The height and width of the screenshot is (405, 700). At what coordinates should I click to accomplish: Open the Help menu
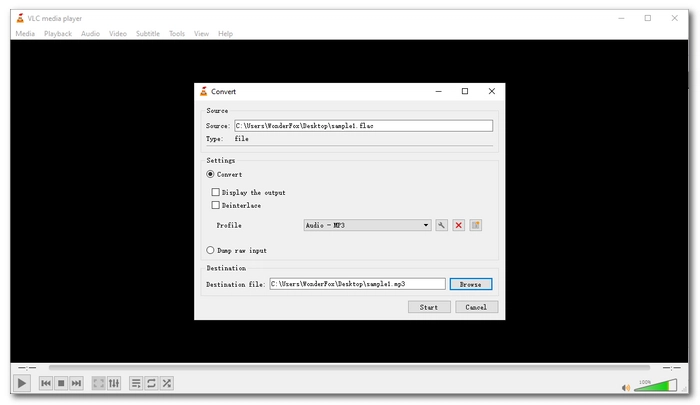(x=225, y=33)
